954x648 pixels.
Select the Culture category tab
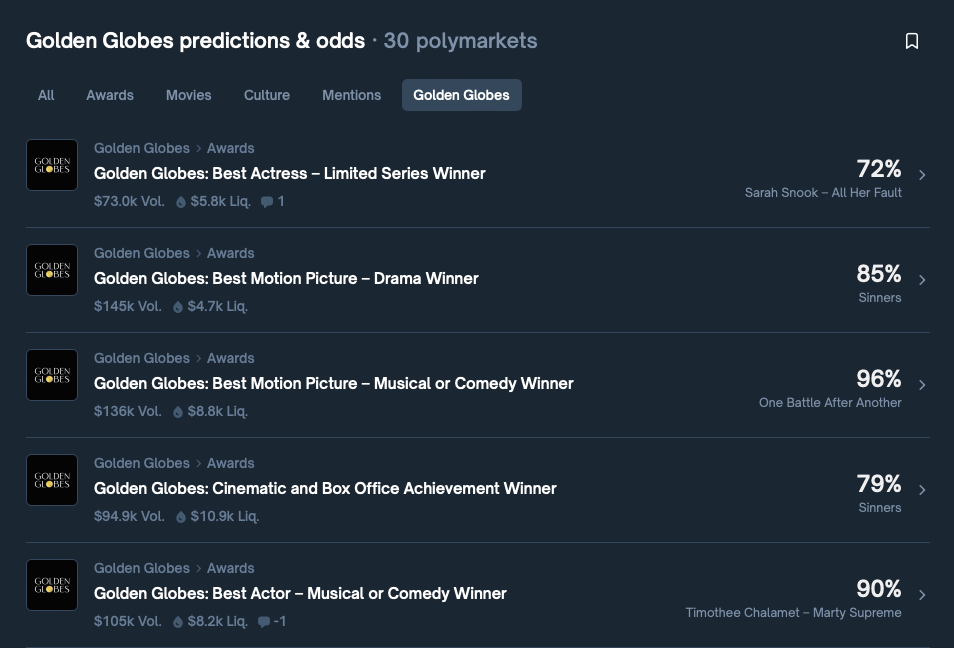[267, 95]
